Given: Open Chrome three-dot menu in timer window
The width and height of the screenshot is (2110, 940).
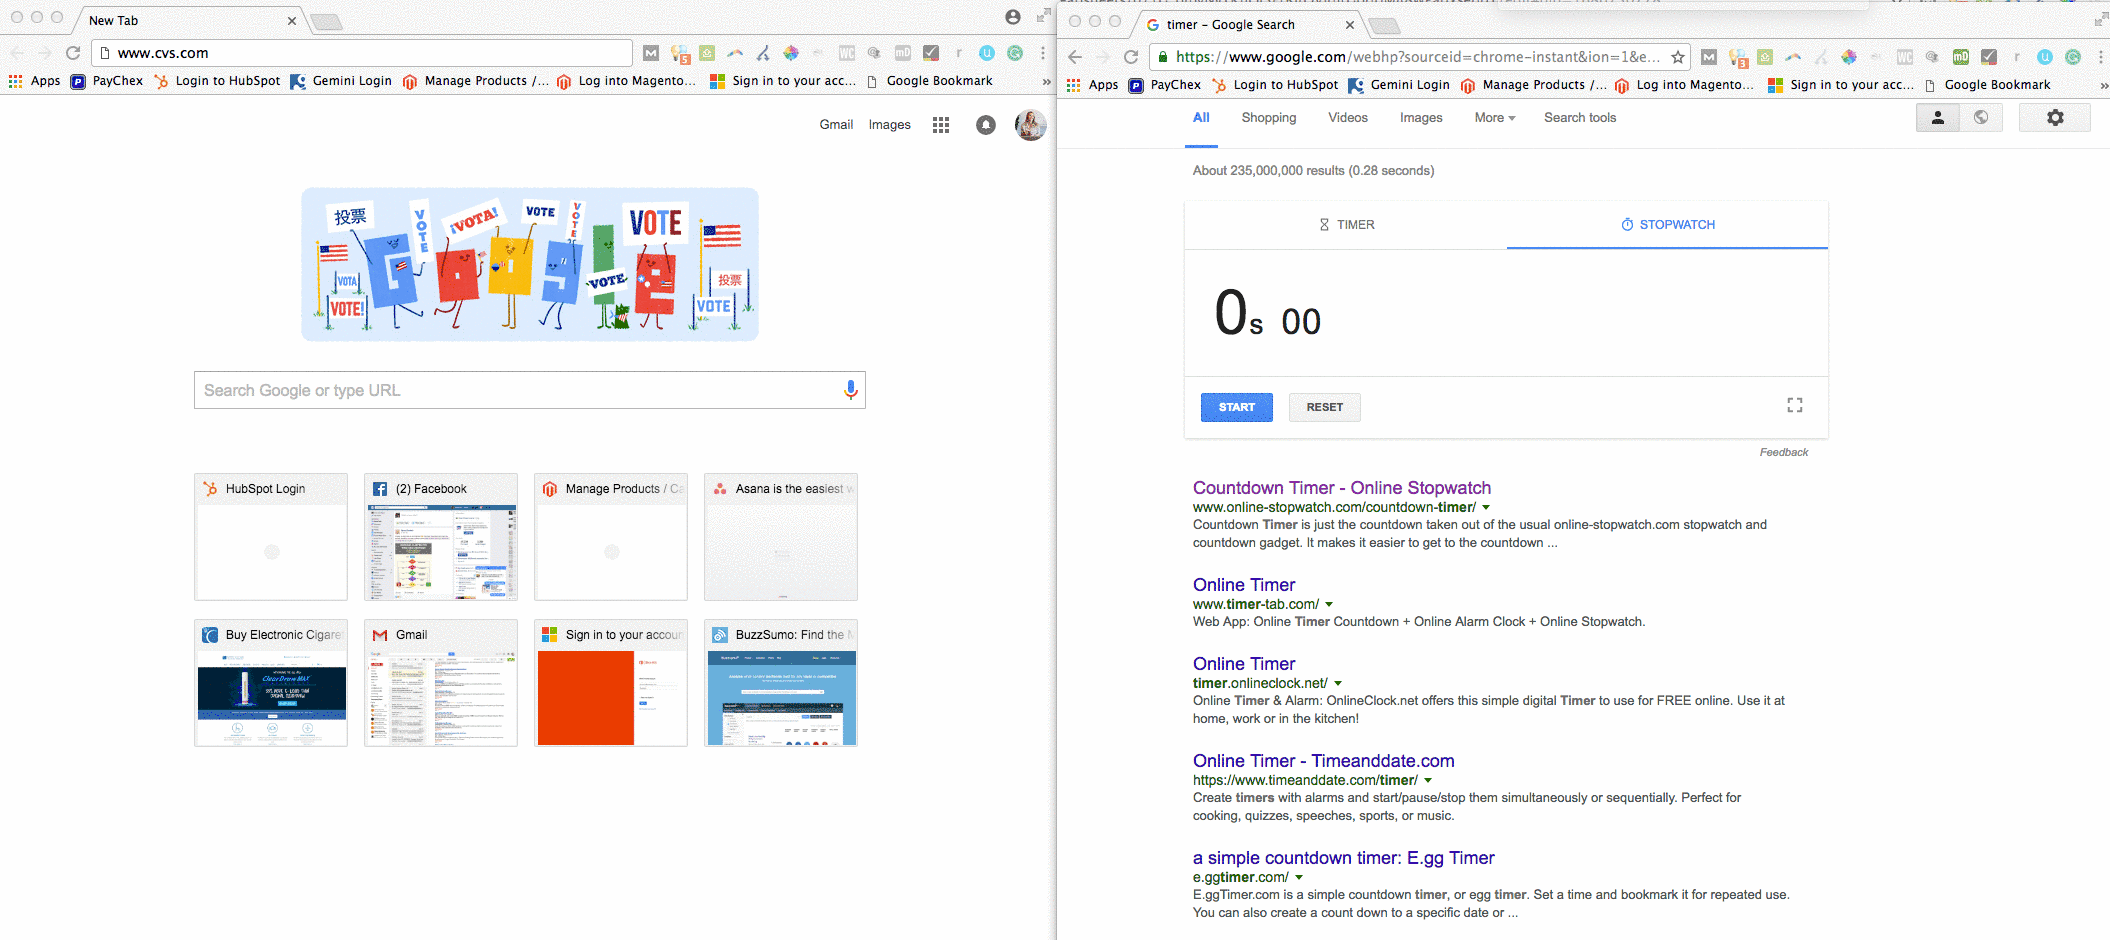Looking at the screenshot, I should tap(2101, 57).
